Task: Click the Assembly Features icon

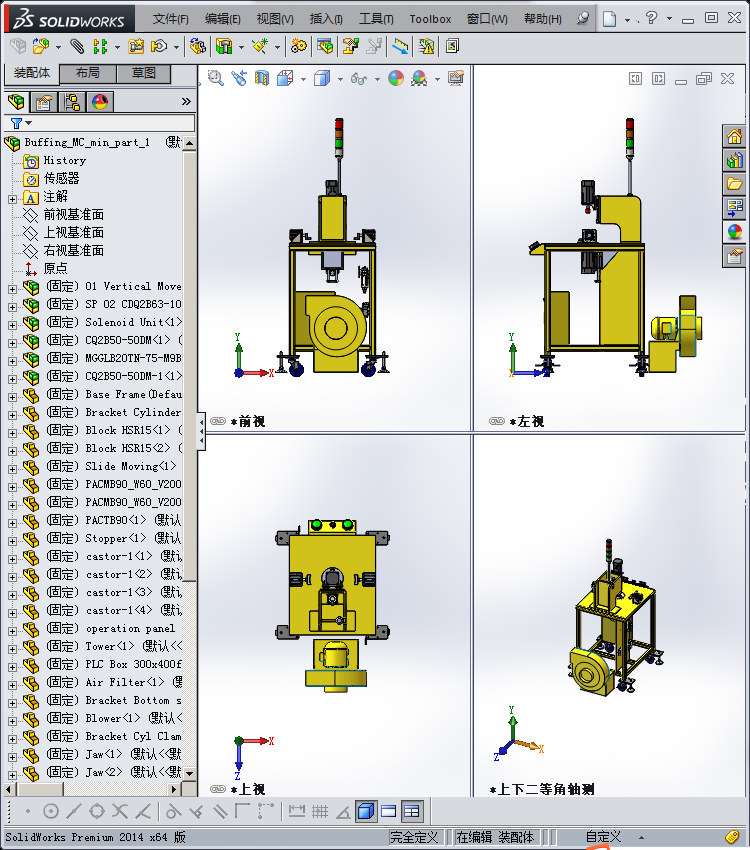Action: tap(224, 46)
